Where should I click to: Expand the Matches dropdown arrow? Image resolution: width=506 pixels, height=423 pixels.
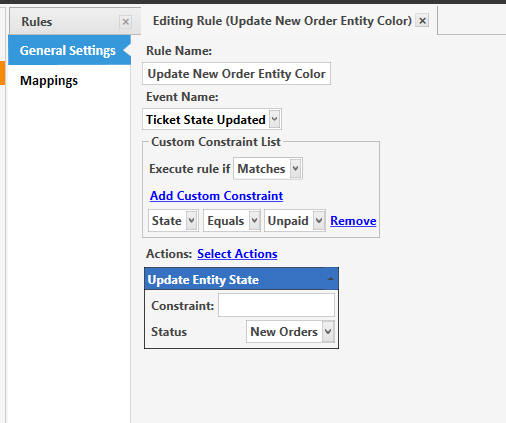tap(295, 168)
